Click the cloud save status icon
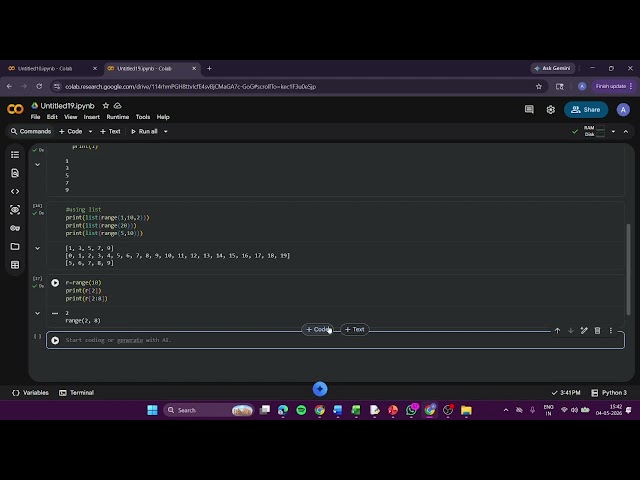Screen dimensions: 640x480 118,106
